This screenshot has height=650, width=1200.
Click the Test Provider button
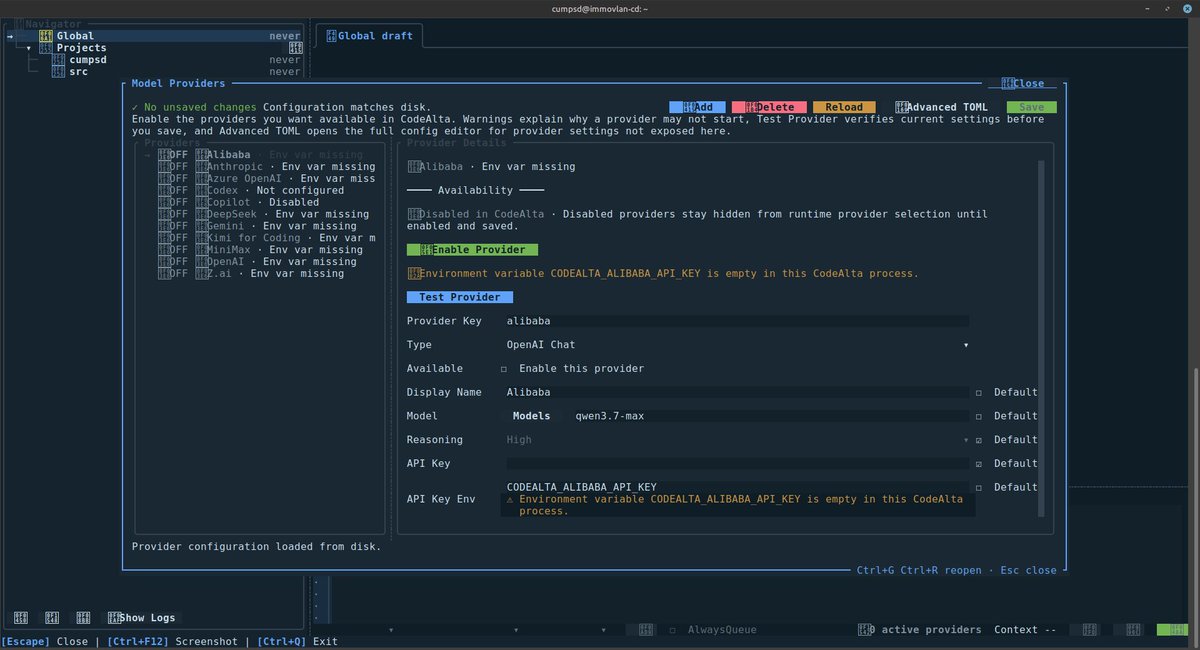[x=460, y=297]
